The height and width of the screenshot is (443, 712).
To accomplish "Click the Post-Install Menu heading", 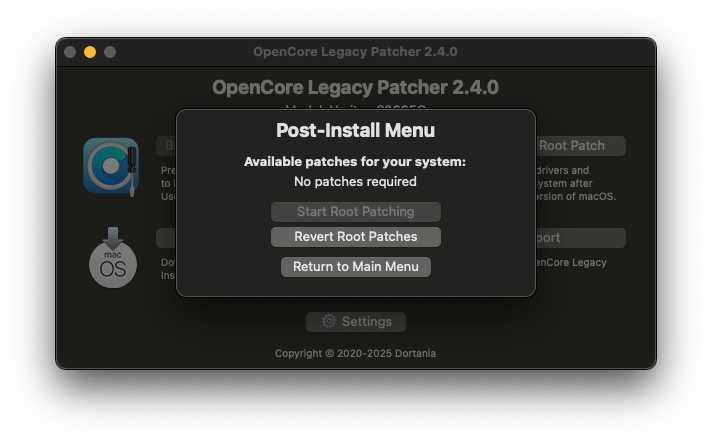I will coord(356,131).
